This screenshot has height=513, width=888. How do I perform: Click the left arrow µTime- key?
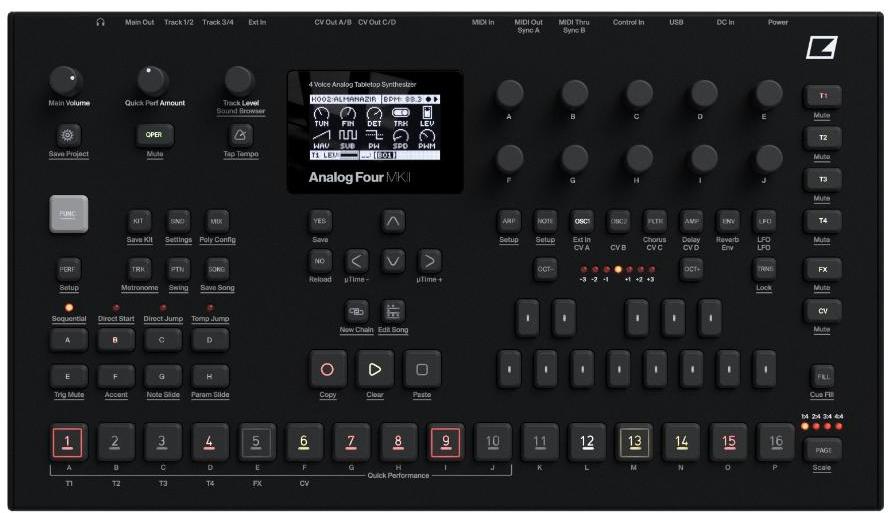coord(356,261)
